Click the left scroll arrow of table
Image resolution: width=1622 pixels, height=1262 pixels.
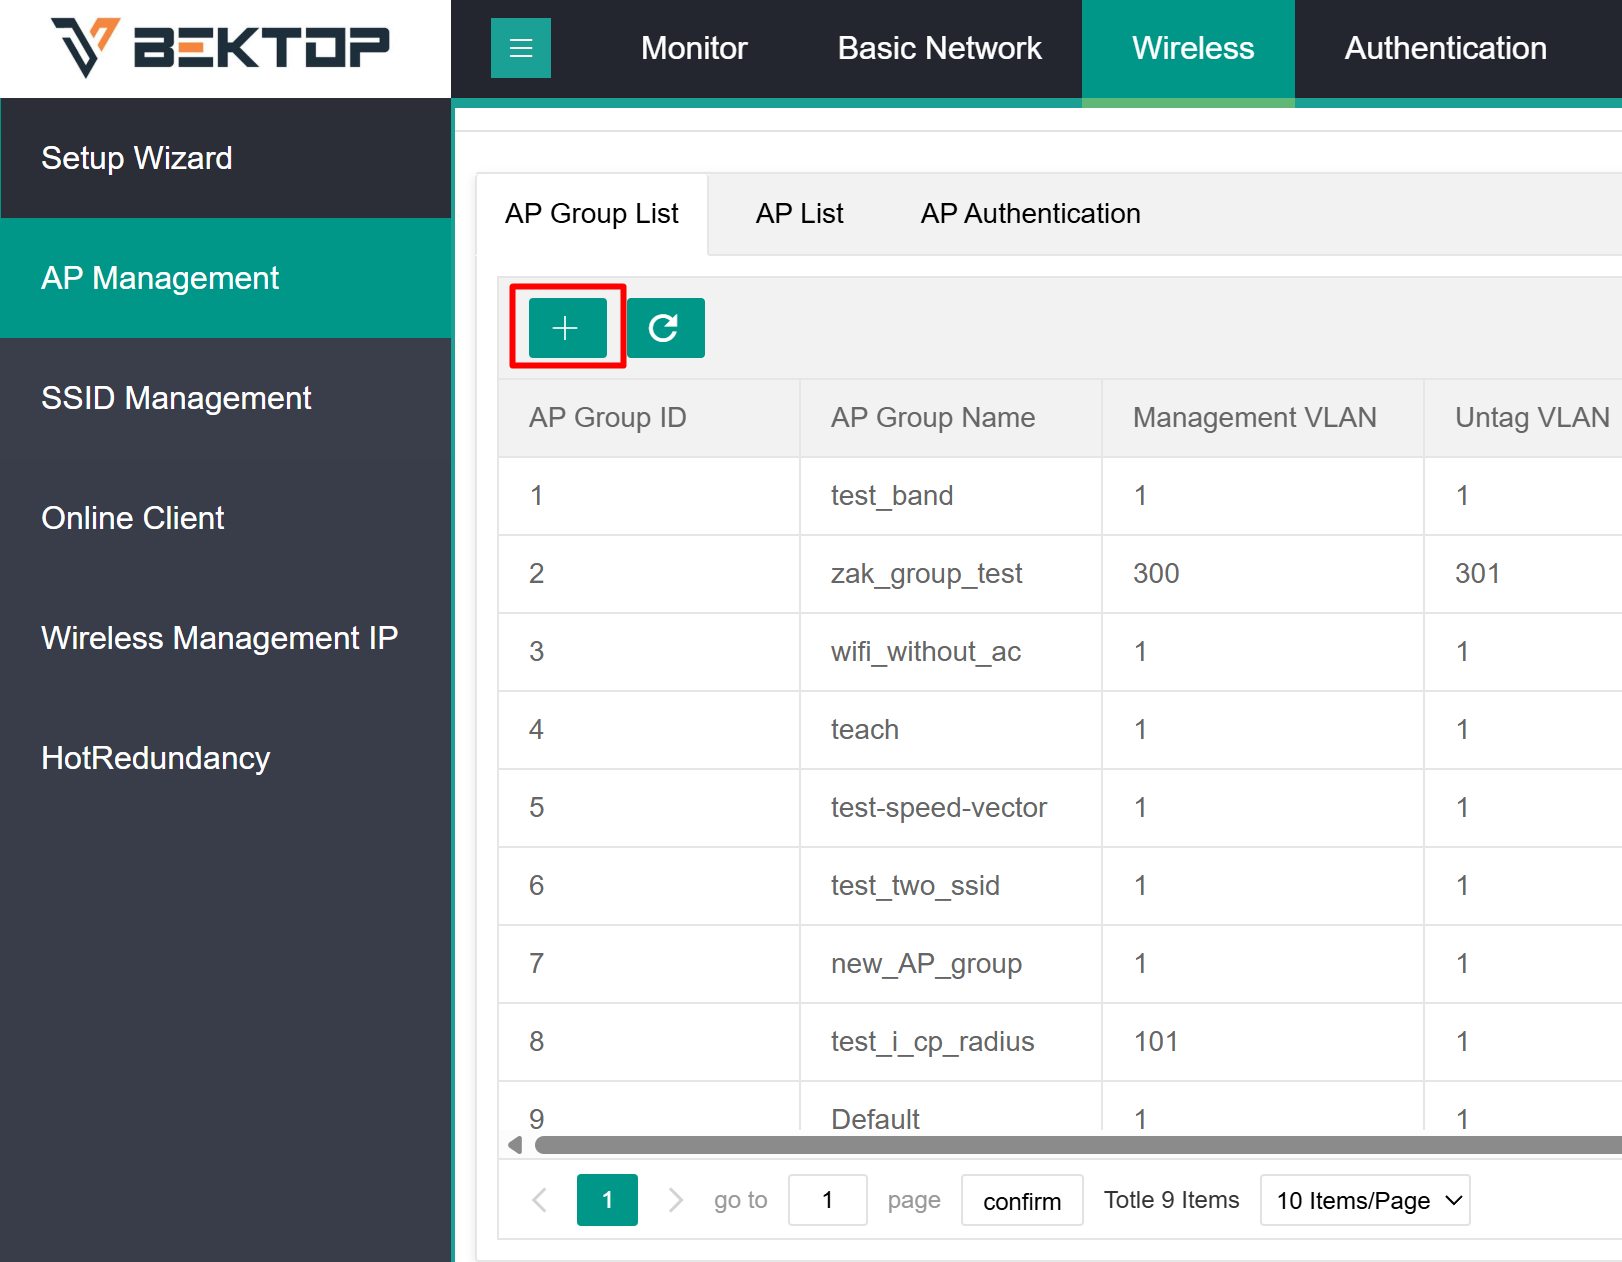[x=515, y=1145]
